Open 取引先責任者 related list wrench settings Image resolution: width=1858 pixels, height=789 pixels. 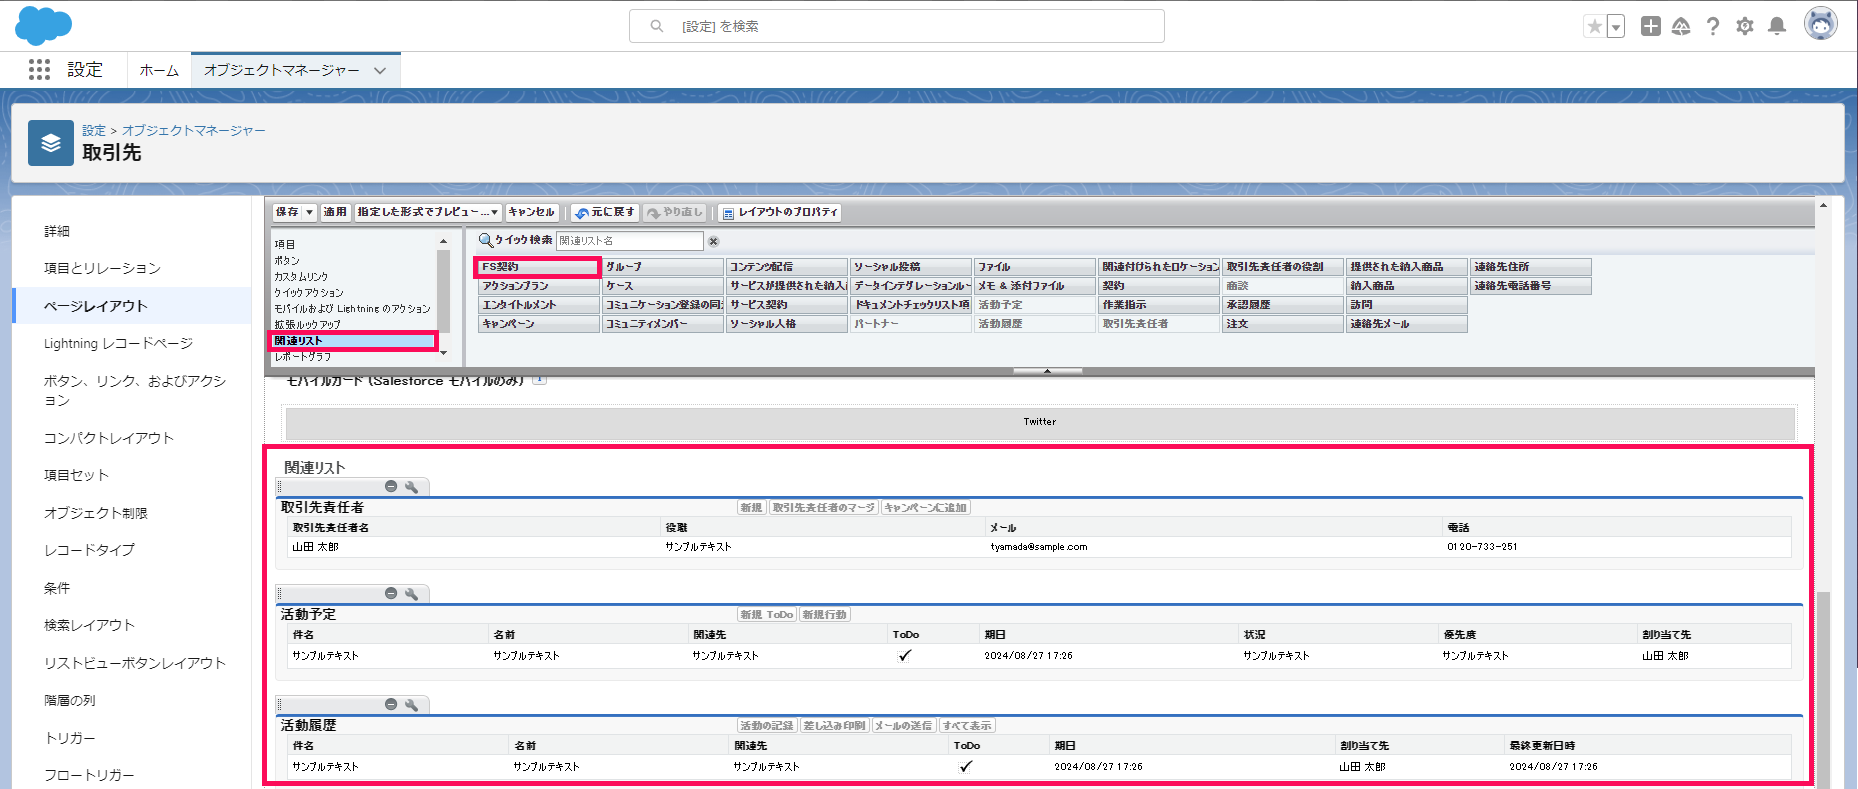point(411,486)
